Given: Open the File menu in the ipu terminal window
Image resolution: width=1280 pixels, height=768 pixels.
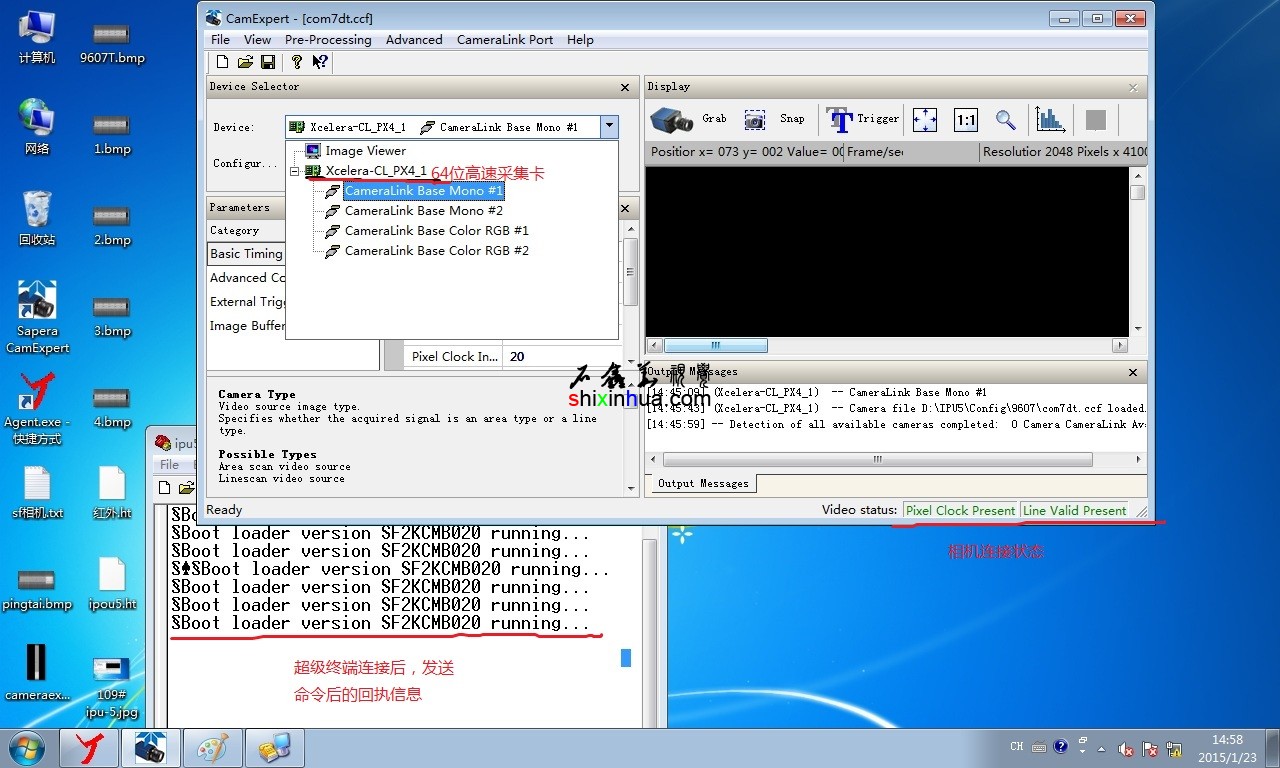Looking at the screenshot, I should pos(170,465).
